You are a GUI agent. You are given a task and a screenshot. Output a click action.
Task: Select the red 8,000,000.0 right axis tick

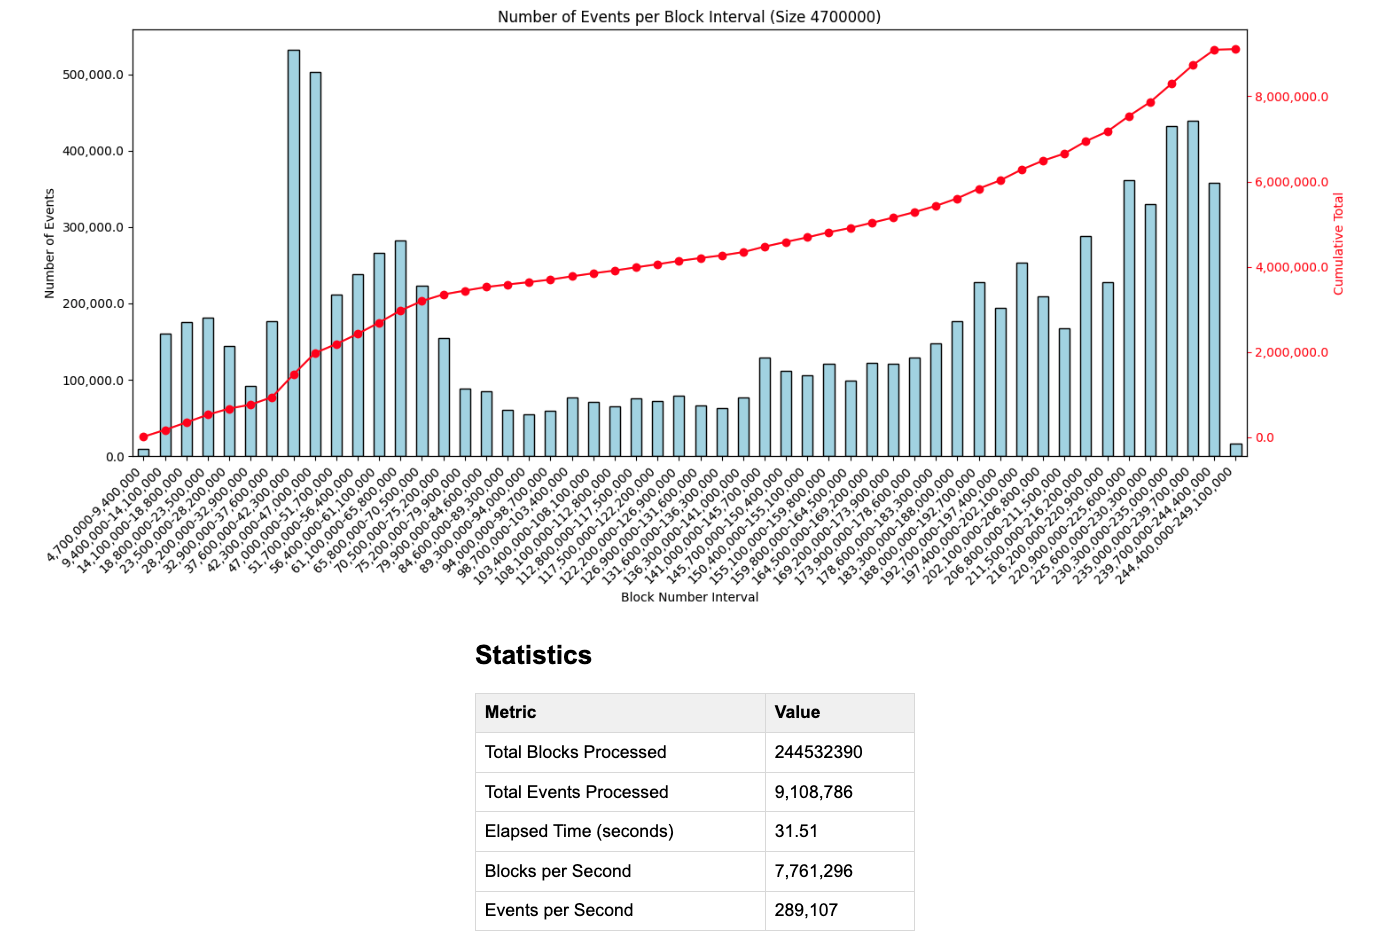point(1292,97)
